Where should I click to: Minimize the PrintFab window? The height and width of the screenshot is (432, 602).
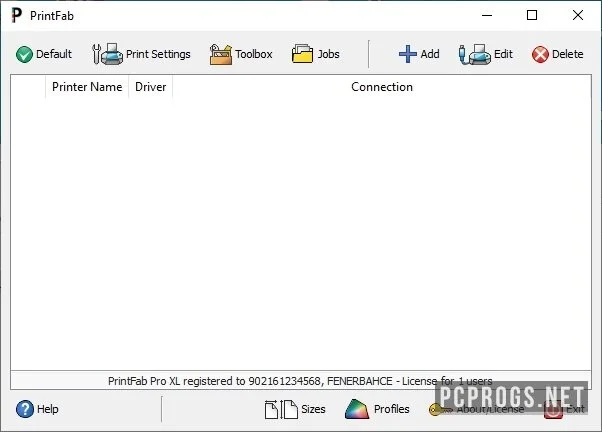[487, 15]
